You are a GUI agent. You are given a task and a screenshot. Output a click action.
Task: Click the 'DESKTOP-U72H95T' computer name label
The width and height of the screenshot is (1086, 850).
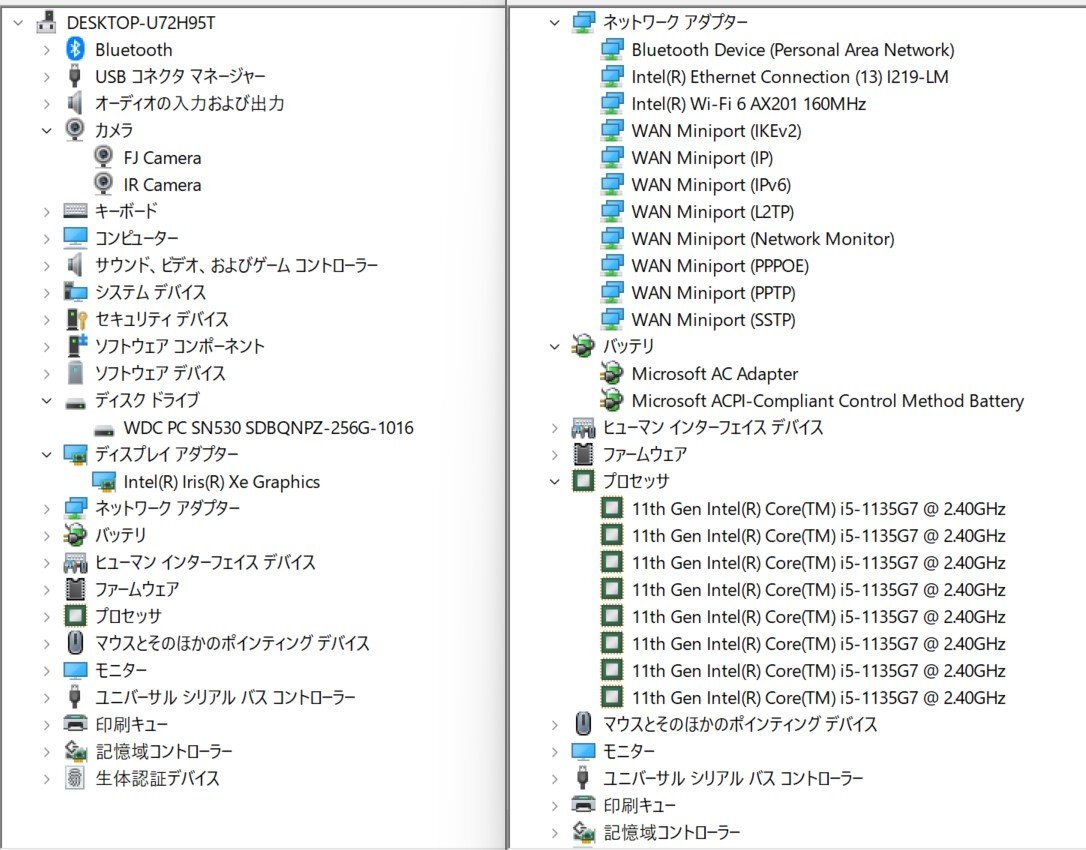click(x=141, y=23)
